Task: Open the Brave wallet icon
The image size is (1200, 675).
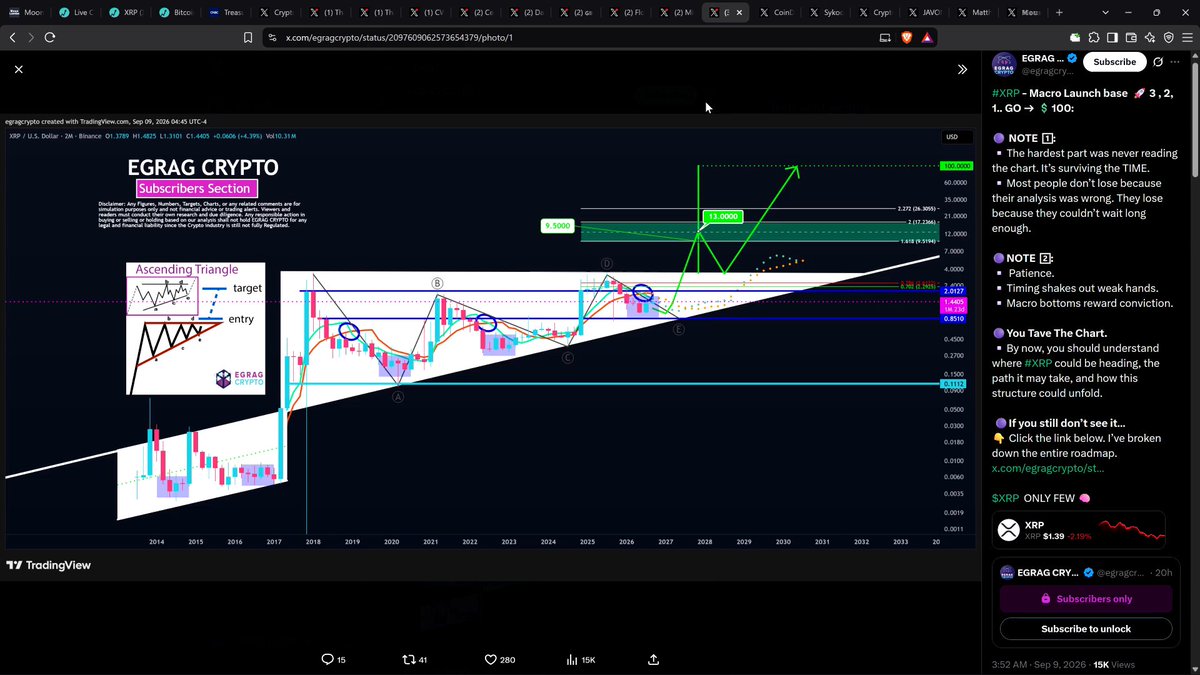Action: [1131, 37]
